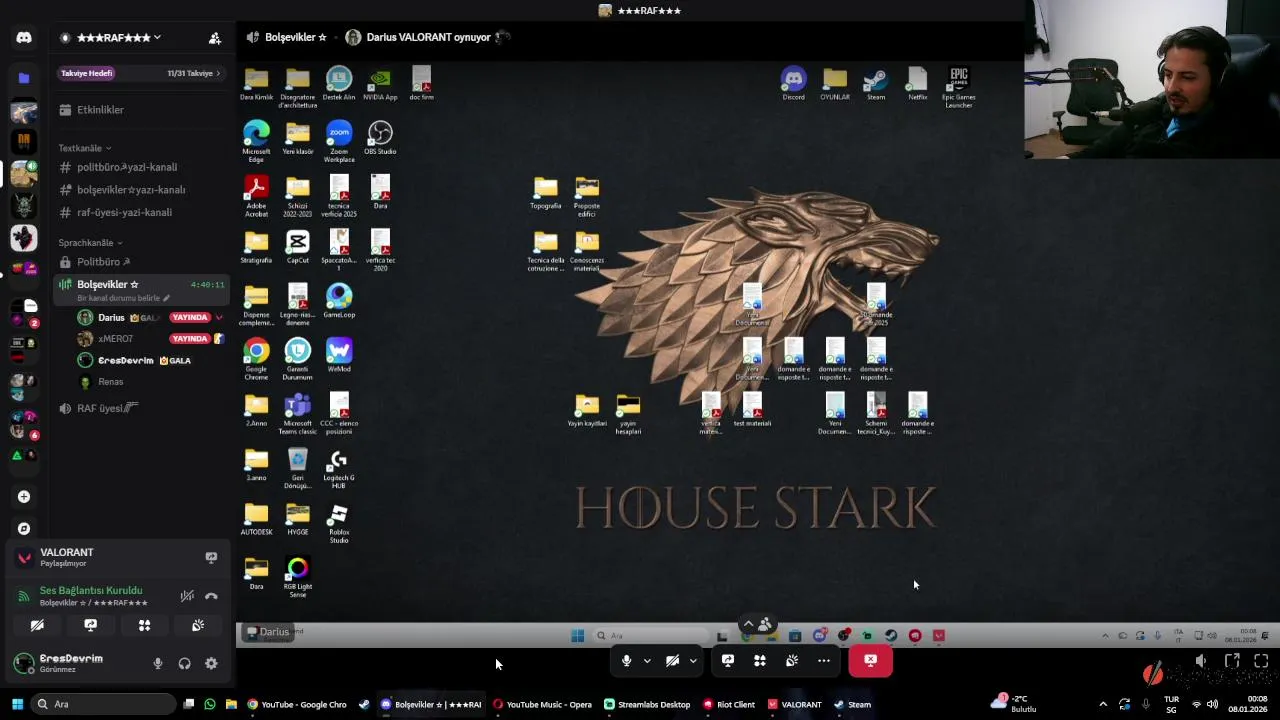
Task: Open Task View in taskbar
Action: [188, 704]
